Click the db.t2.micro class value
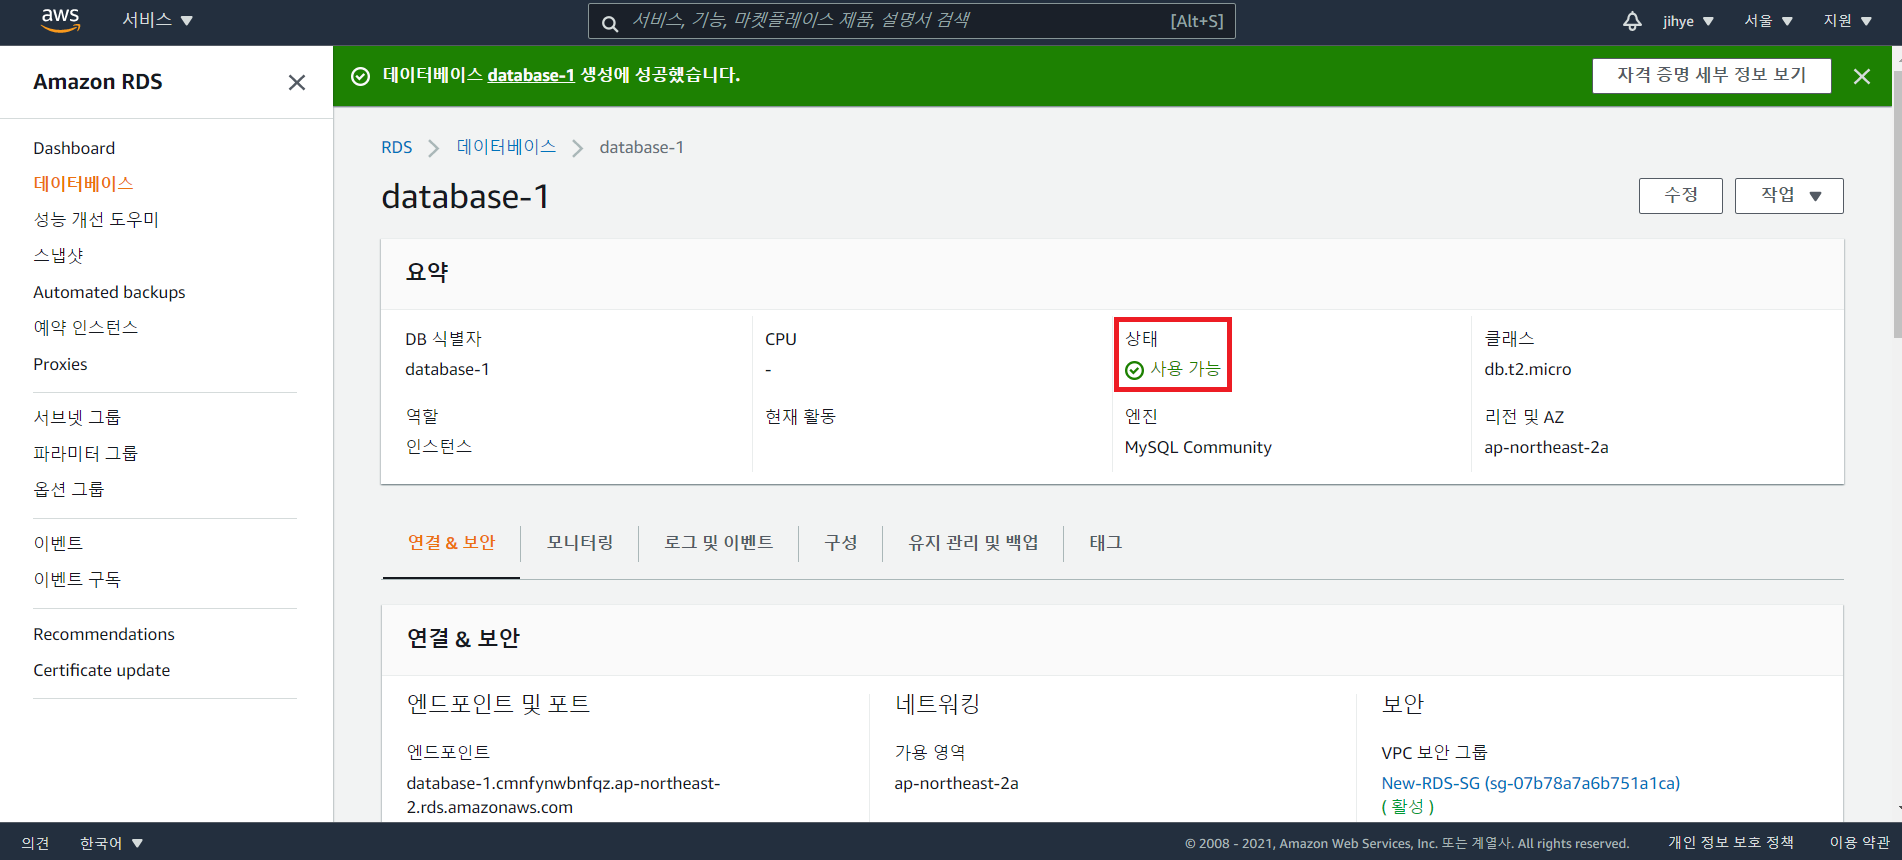Viewport: 1902px width, 860px height. pyautogui.click(x=1527, y=369)
